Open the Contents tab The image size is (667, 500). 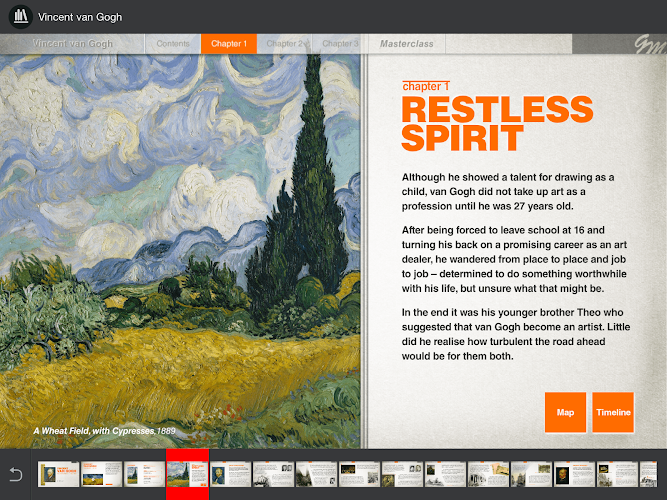(x=173, y=44)
